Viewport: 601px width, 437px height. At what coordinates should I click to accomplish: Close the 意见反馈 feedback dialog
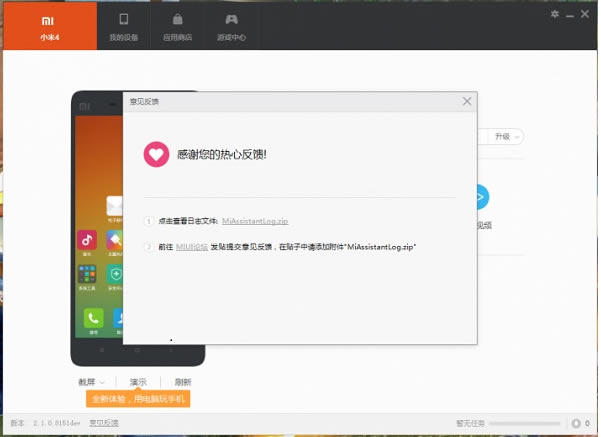[x=466, y=101]
